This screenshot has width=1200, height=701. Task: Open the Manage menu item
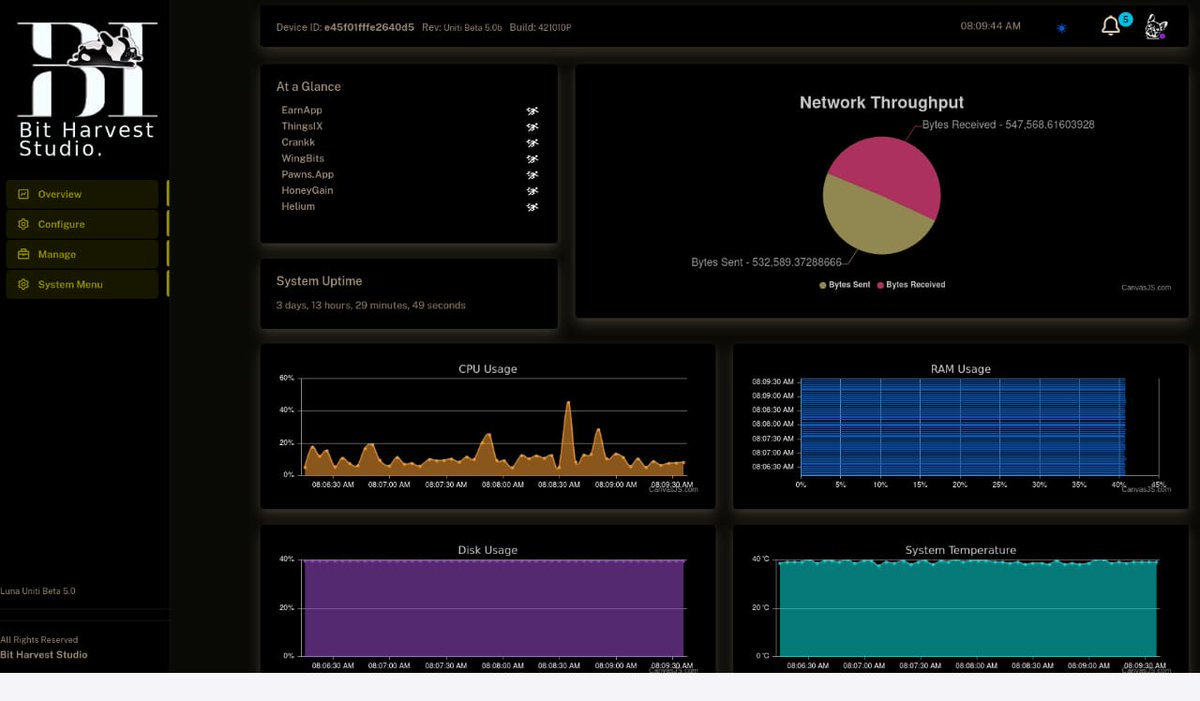point(83,254)
